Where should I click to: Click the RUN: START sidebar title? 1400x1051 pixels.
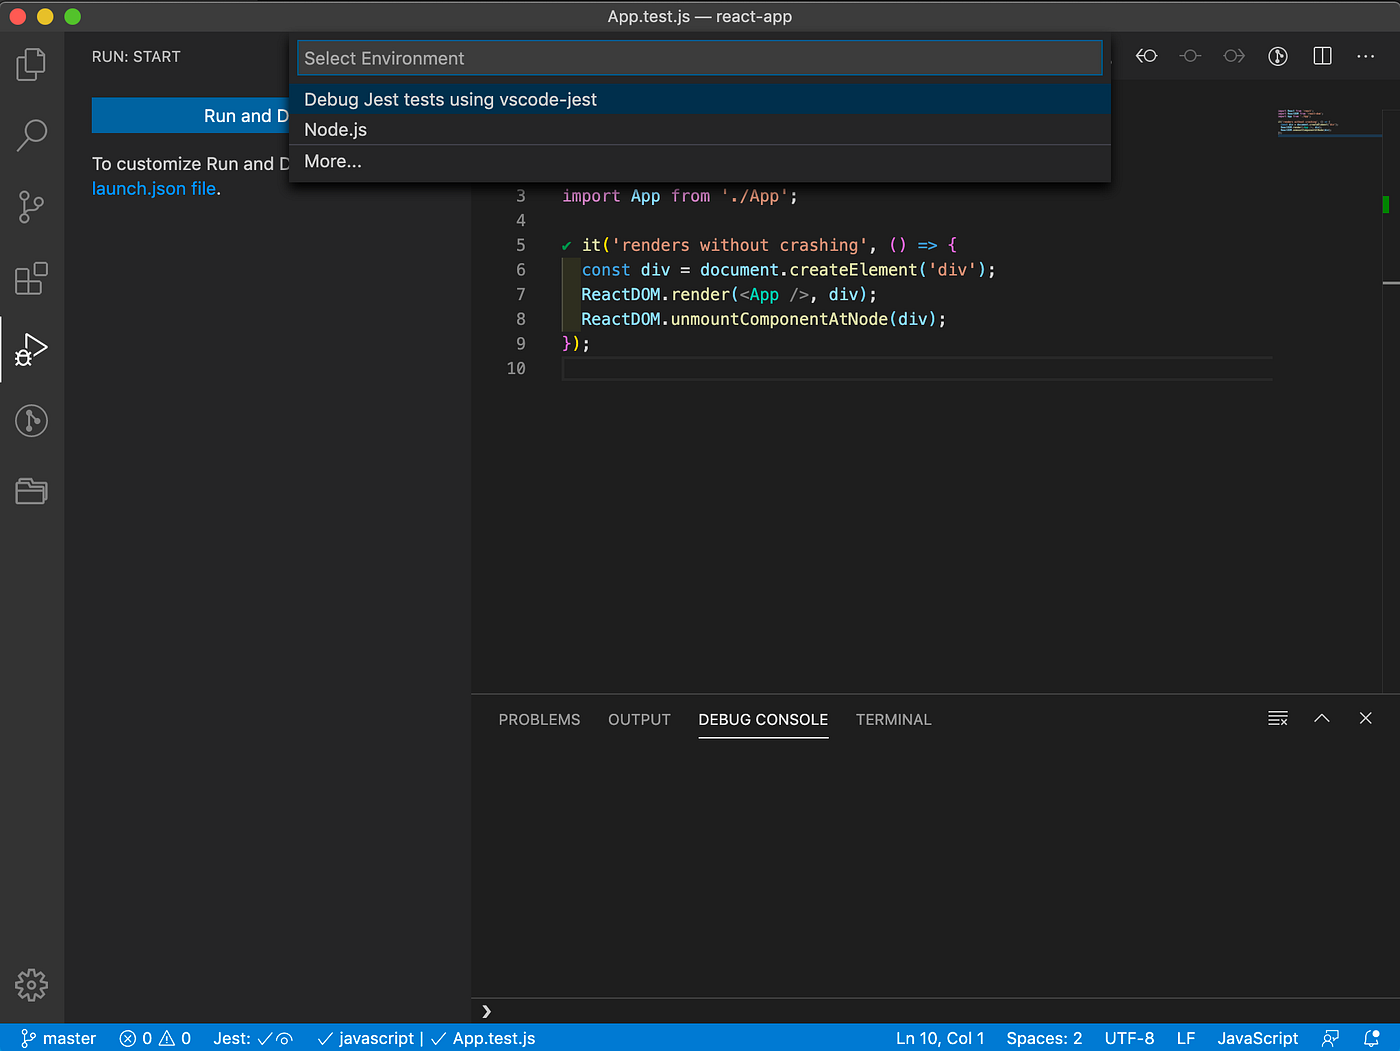coord(136,57)
